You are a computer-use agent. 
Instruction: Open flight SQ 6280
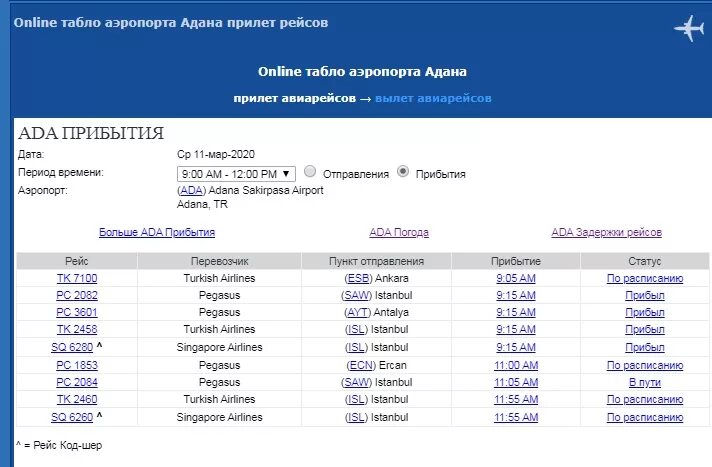[72, 347]
